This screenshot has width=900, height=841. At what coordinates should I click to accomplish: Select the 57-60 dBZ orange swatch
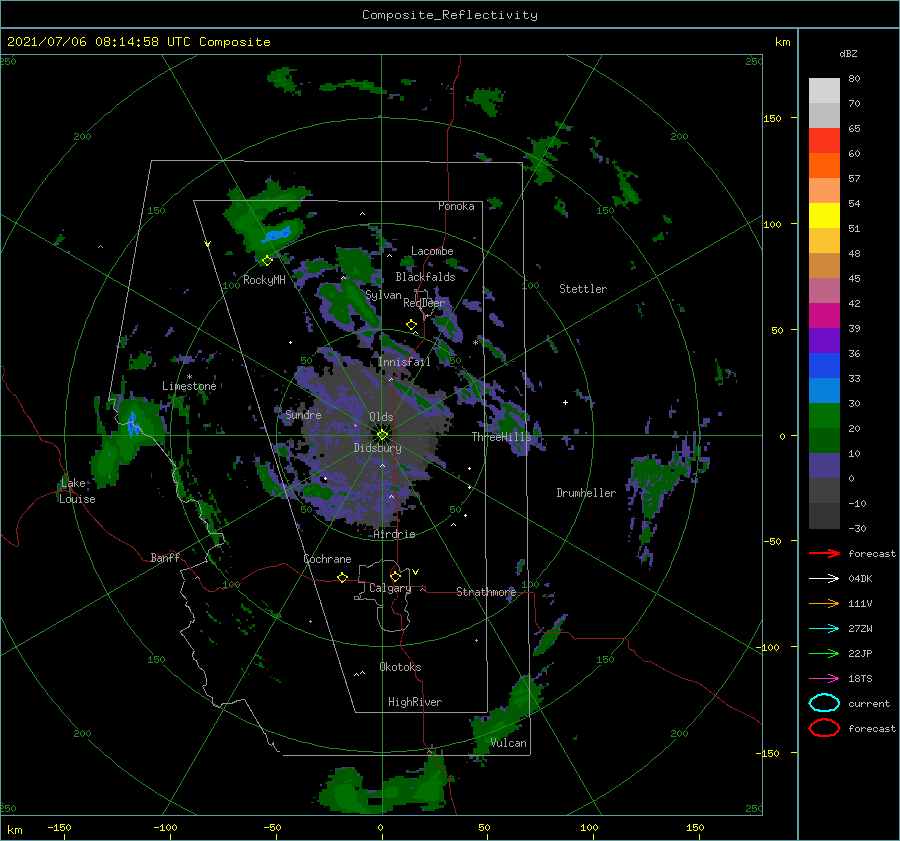[824, 165]
